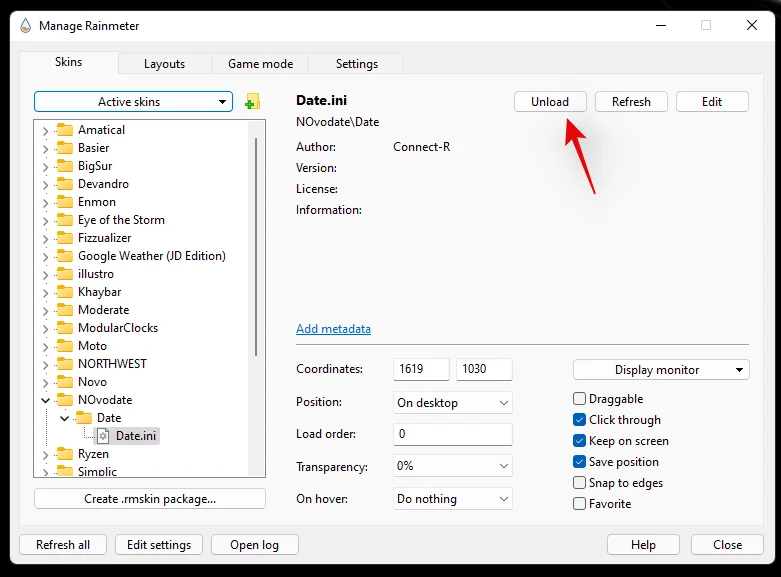Click the Refresh all button

point(63,545)
